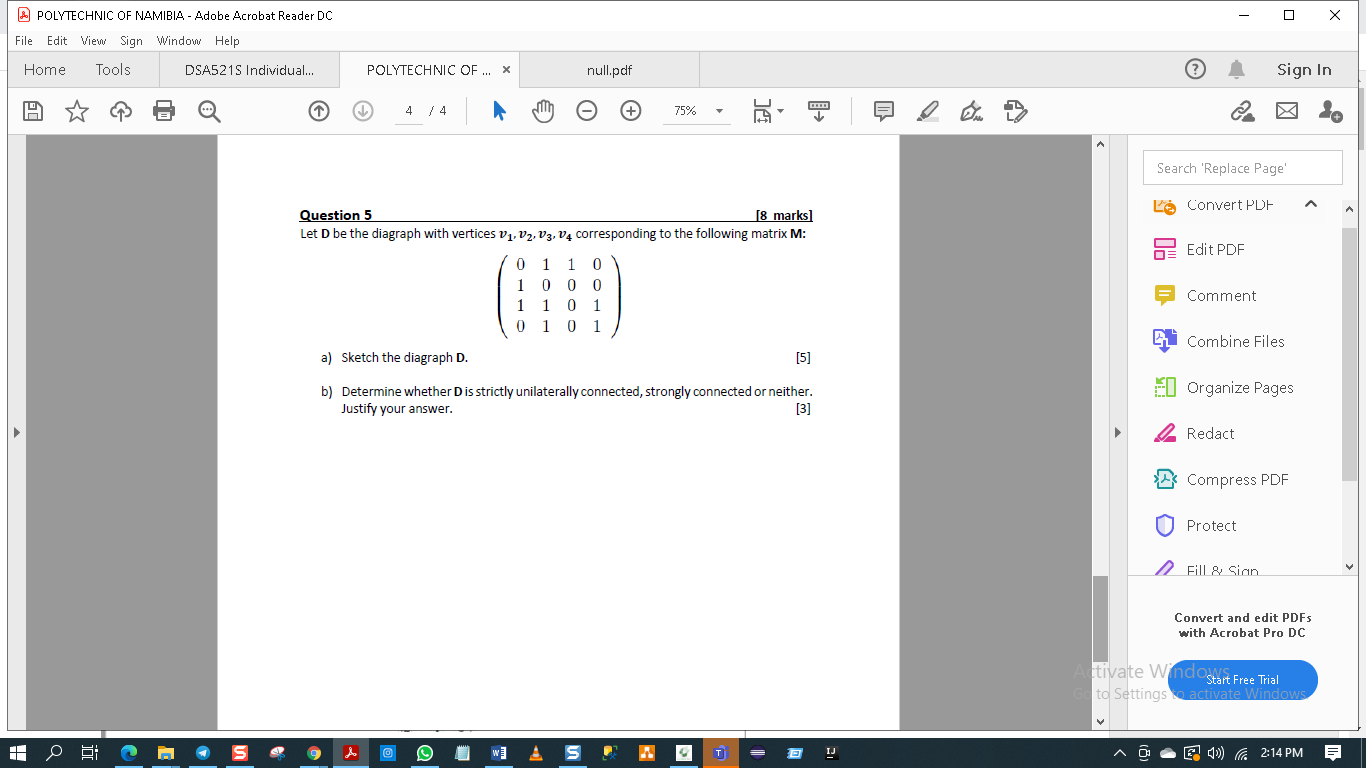Collapse the Convert PDF tool section
1366x768 pixels.
click(1310, 204)
